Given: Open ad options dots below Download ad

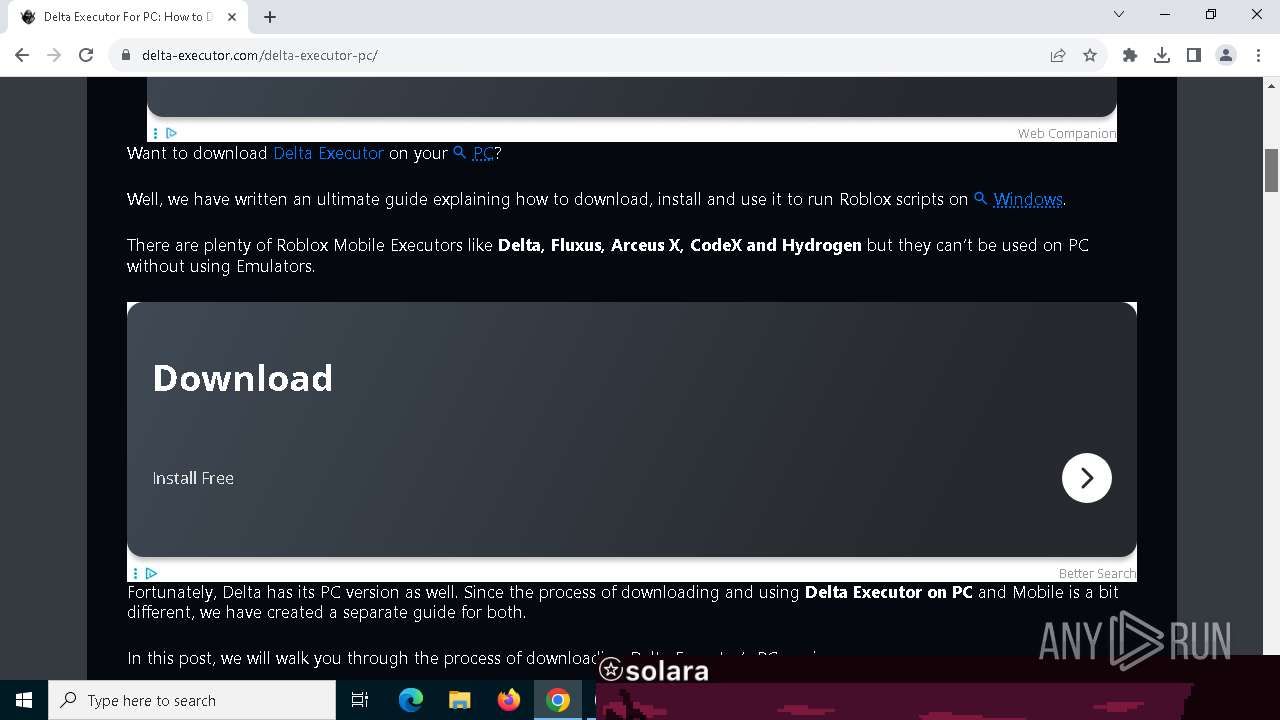Looking at the screenshot, I should (x=135, y=573).
